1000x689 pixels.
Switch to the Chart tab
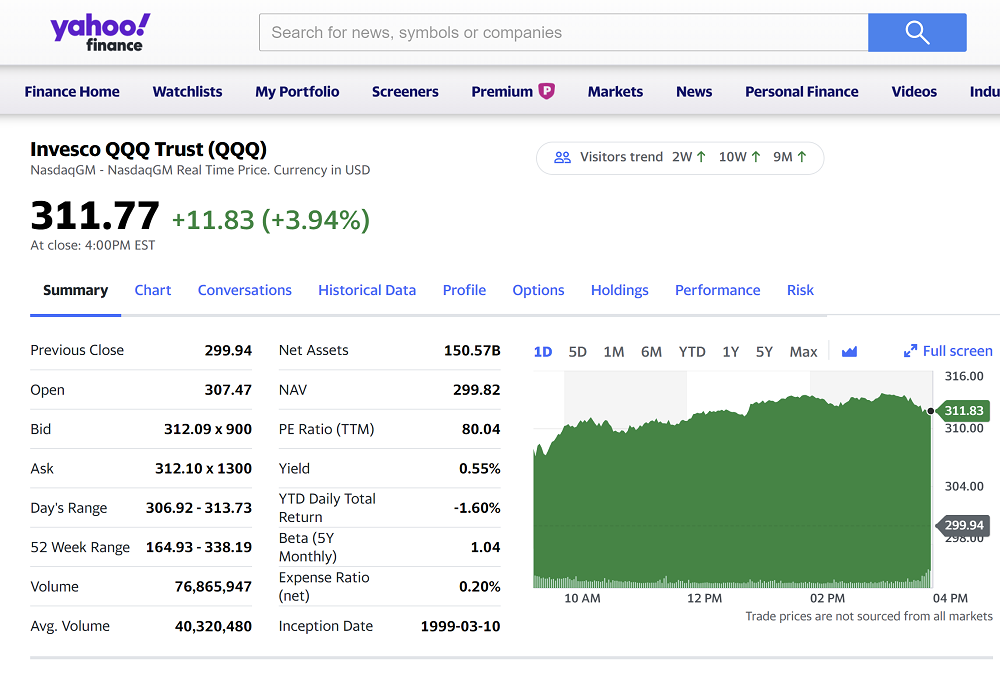click(152, 290)
